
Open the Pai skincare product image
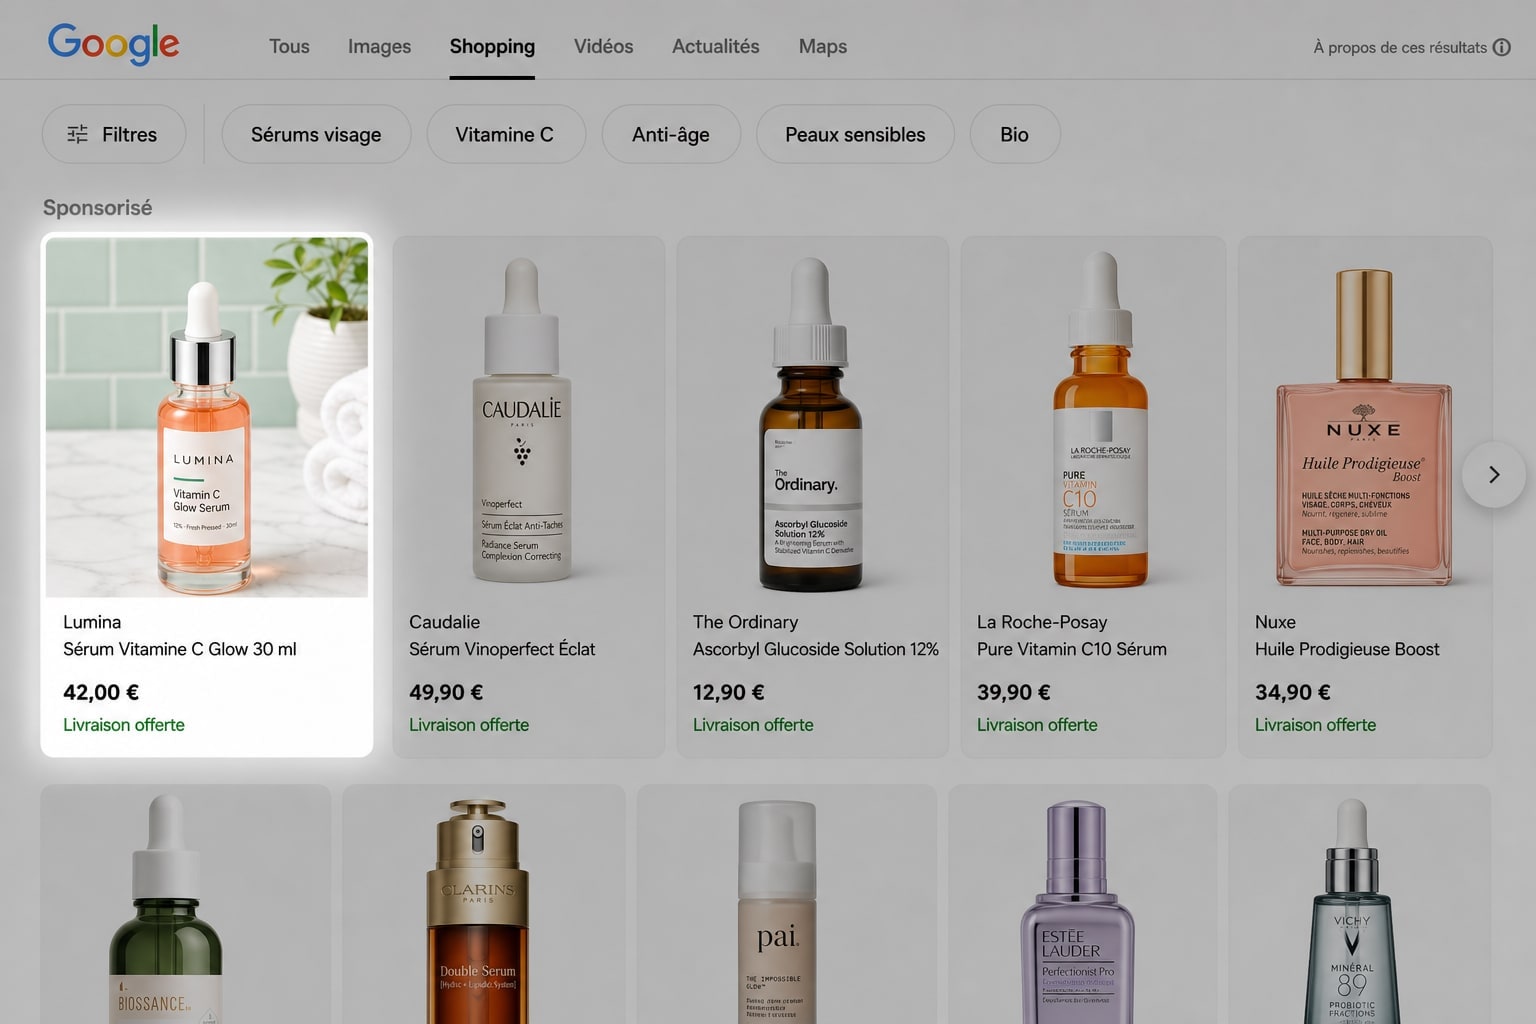coord(777,912)
